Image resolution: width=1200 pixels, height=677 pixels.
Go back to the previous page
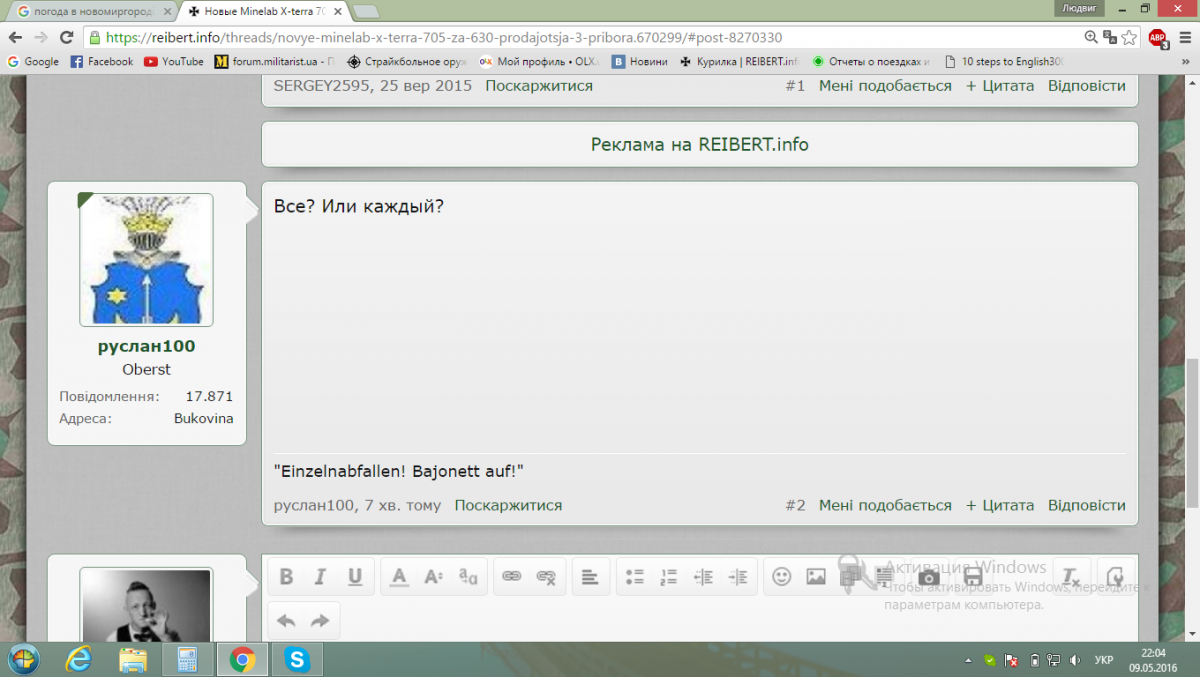point(15,37)
